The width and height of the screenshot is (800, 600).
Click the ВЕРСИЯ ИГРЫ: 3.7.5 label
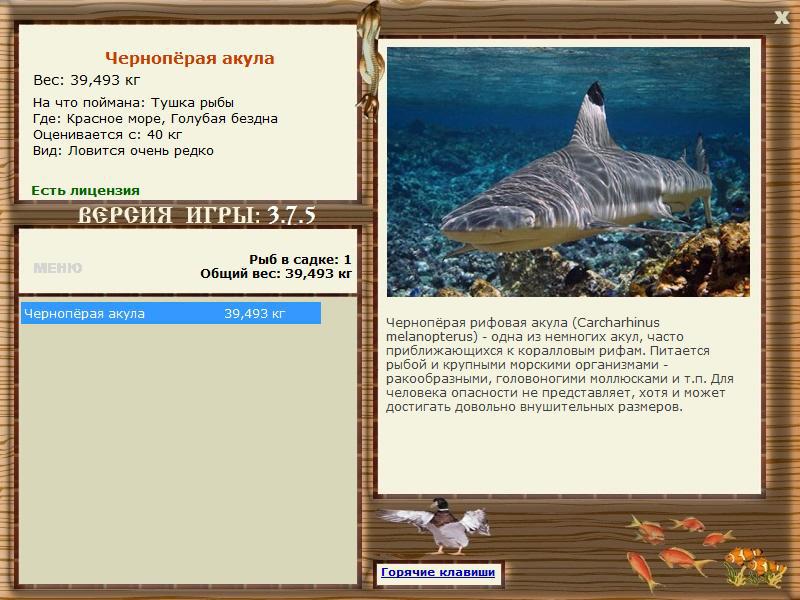pyautogui.click(x=196, y=215)
